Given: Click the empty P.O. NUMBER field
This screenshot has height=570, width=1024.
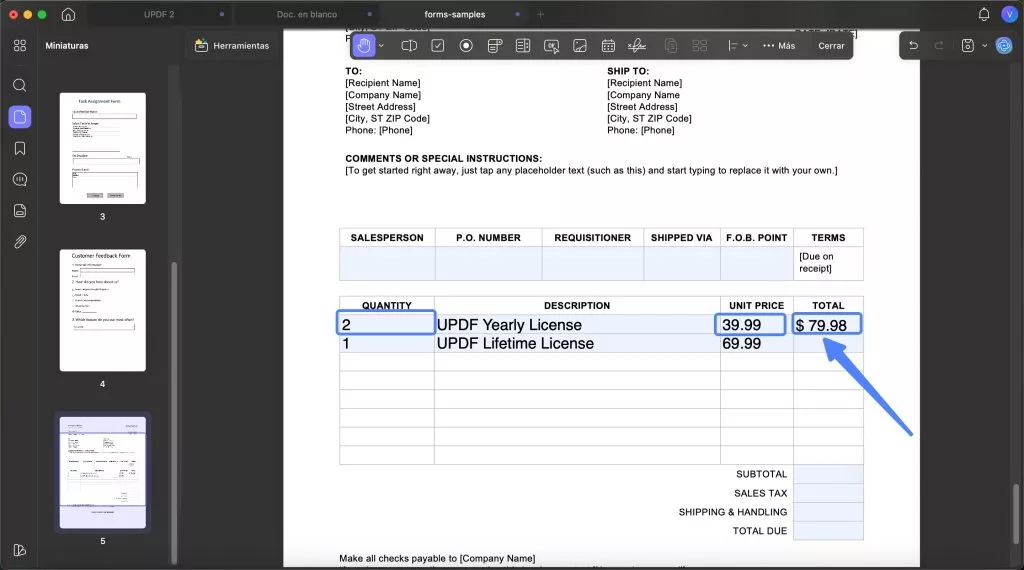Looking at the screenshot, I should (488, 263).
